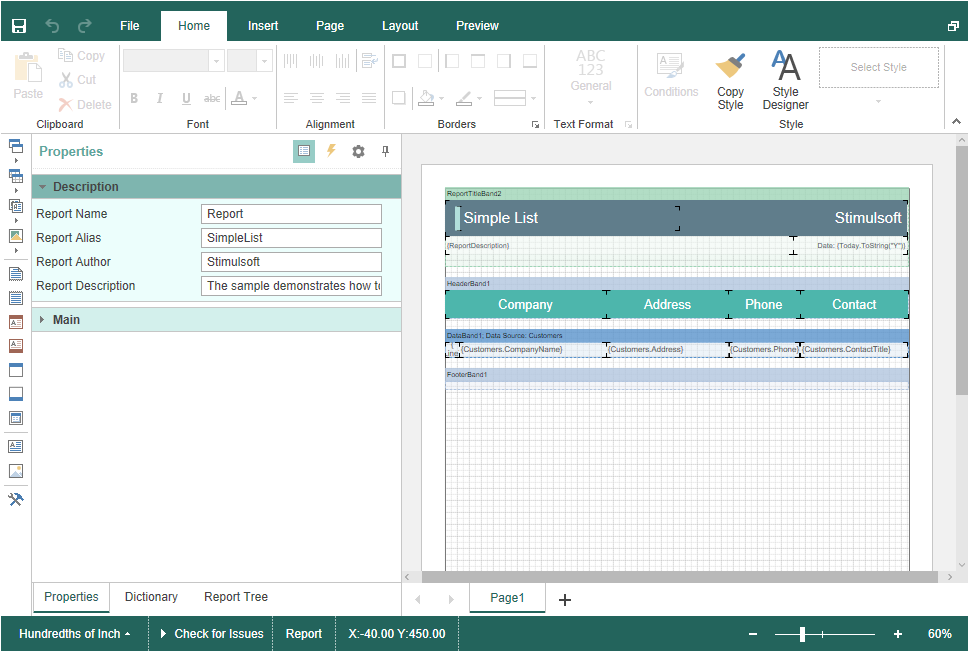This screenshot has height=652, width=969.
Task: Click the Report button in status bar
Action: pyautogui.click(x=304, y=634)
